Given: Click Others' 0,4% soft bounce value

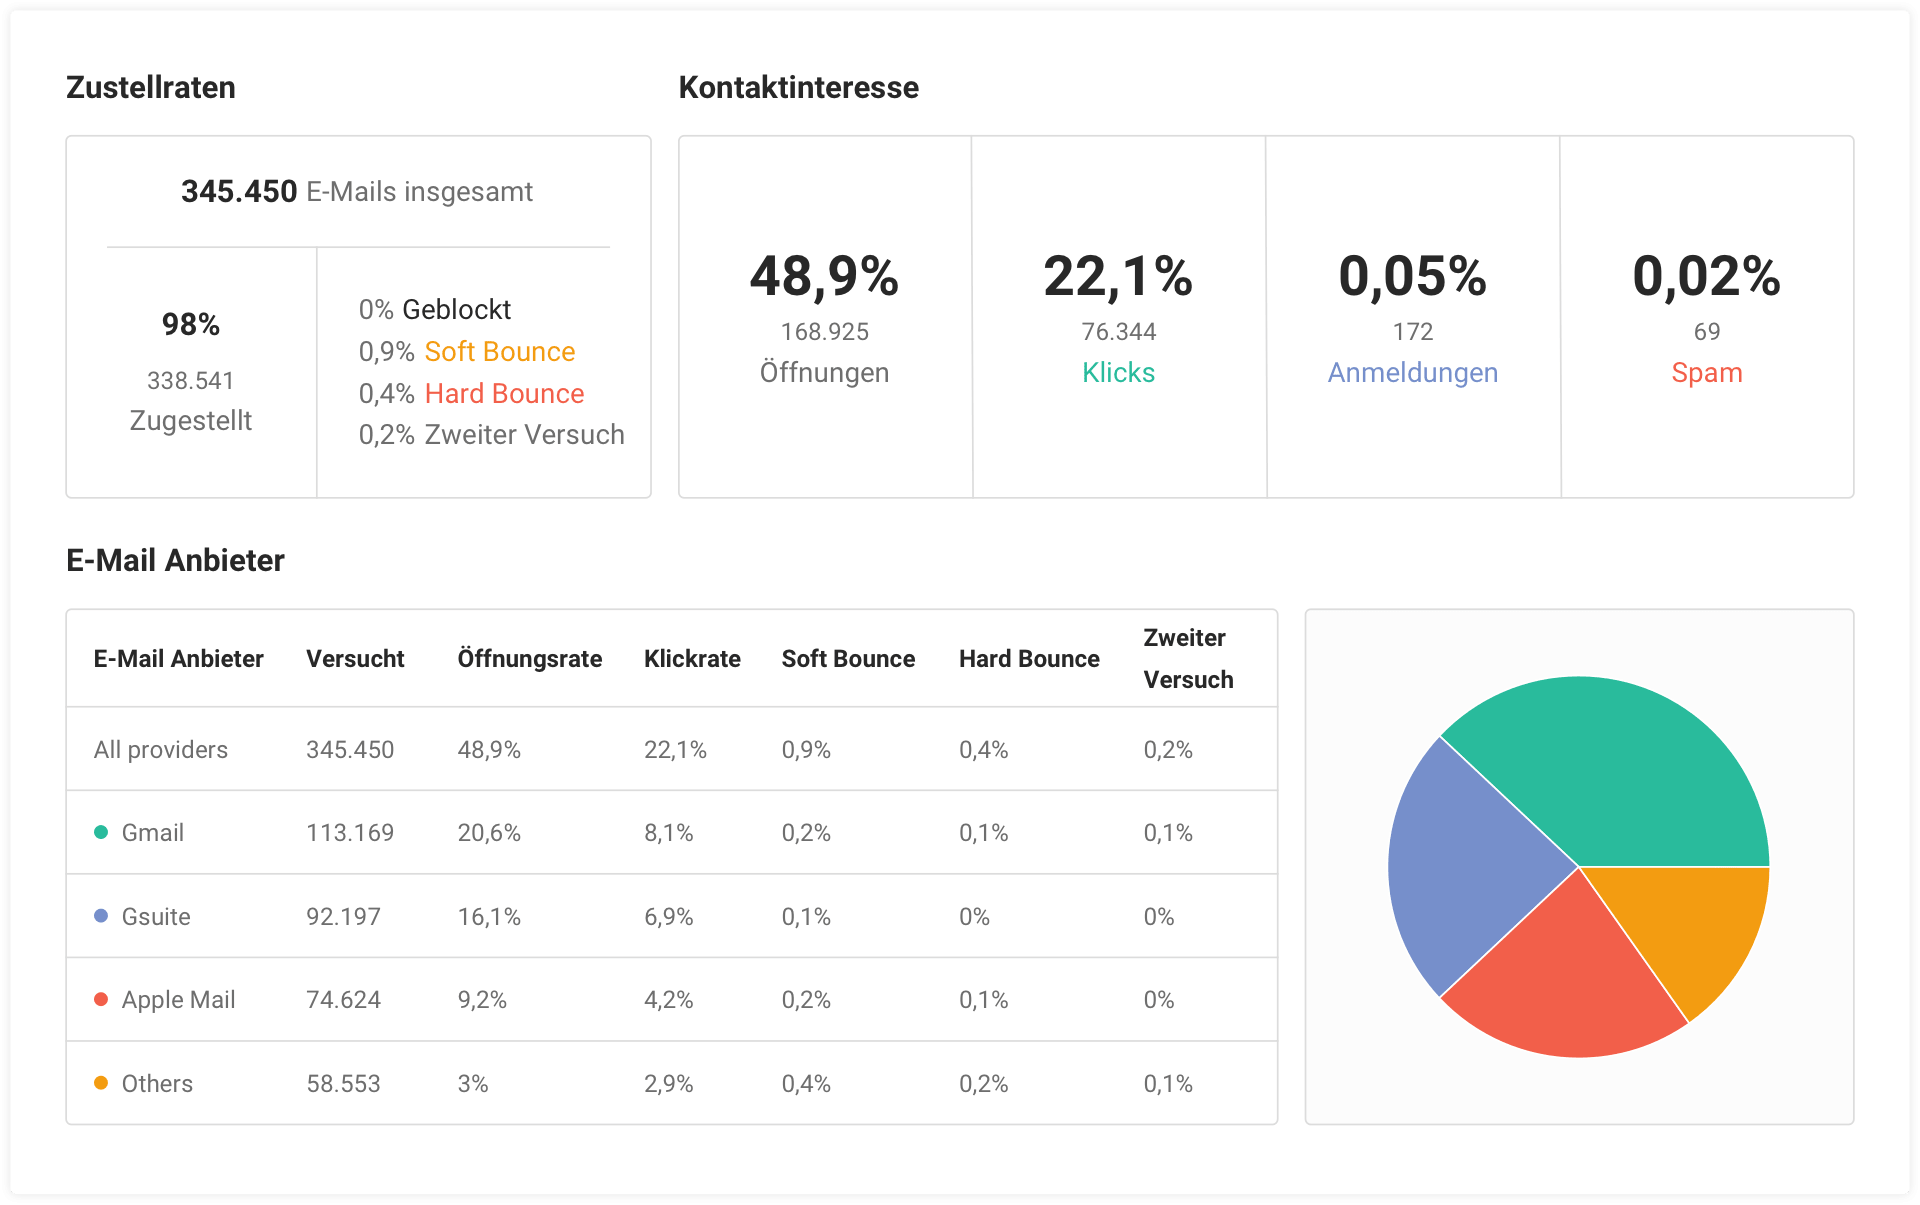Looking at the screenshot, I should coord(806,1084).
